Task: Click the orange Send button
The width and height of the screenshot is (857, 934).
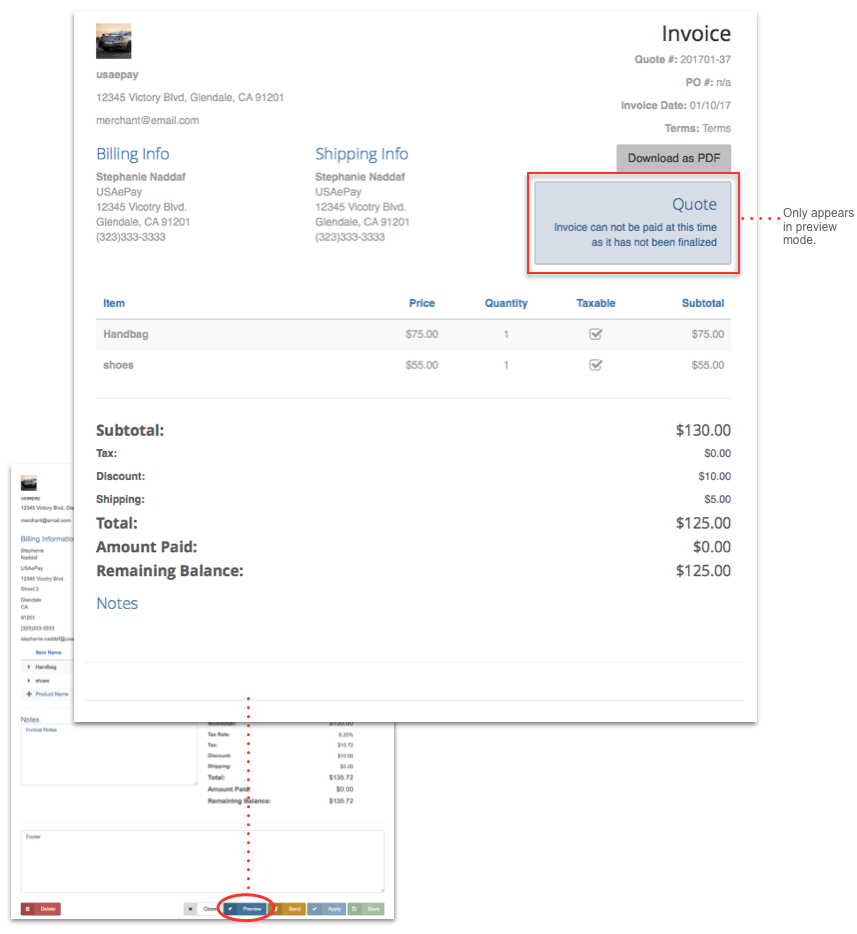Action: coord(289,909)
